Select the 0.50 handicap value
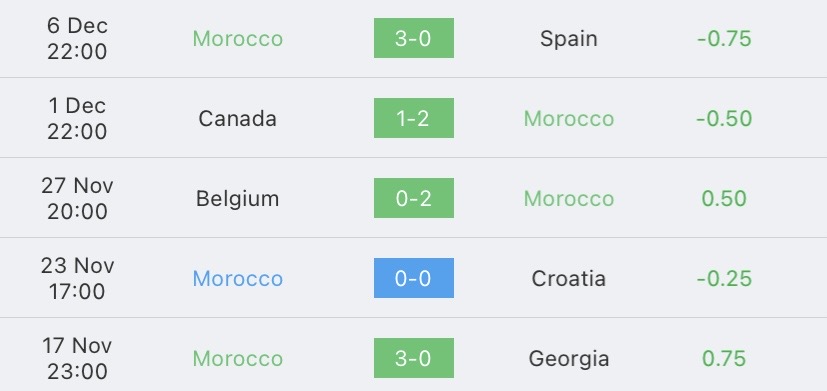This screenshot has height=391, width=827. (x=724, y=198)
